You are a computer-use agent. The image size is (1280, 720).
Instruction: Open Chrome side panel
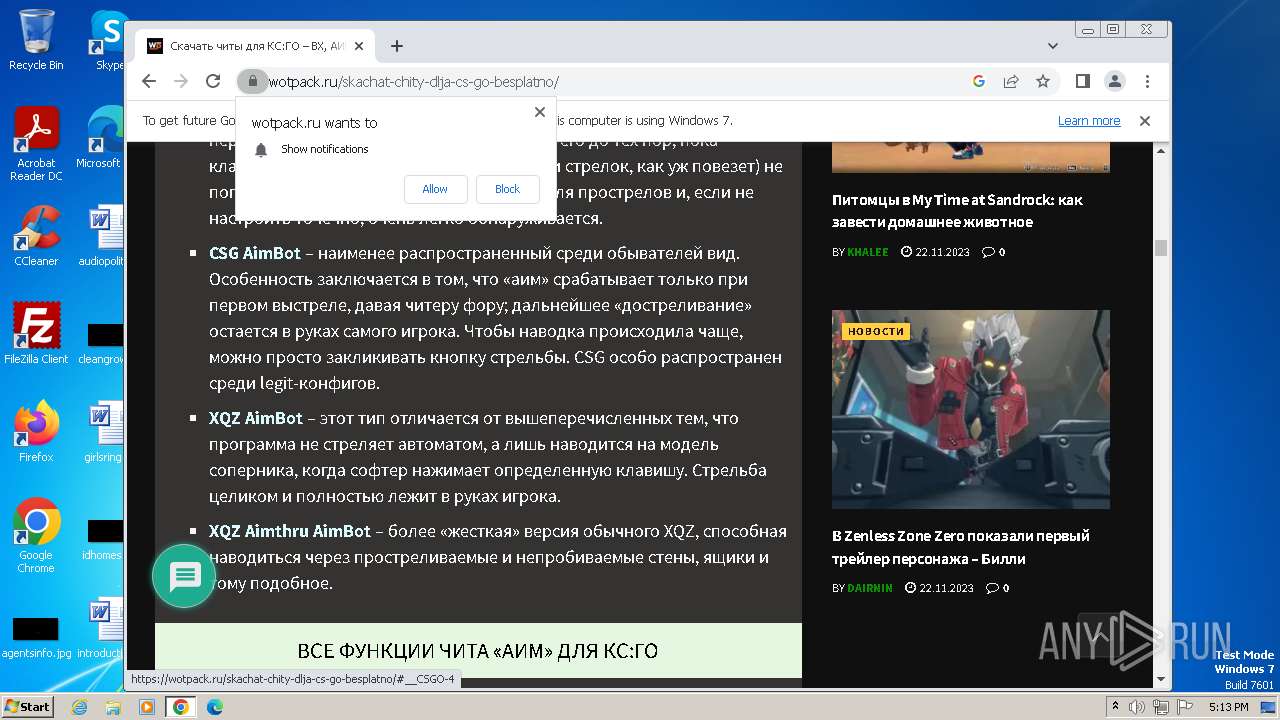coord(1082,81)
